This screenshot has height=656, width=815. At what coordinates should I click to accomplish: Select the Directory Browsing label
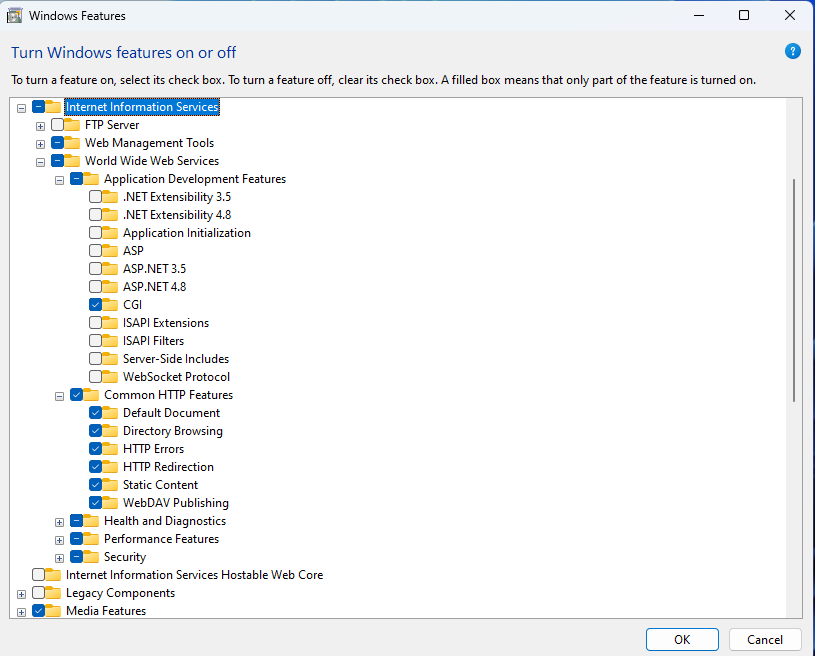pyautogui.click(x=173, y=430)
